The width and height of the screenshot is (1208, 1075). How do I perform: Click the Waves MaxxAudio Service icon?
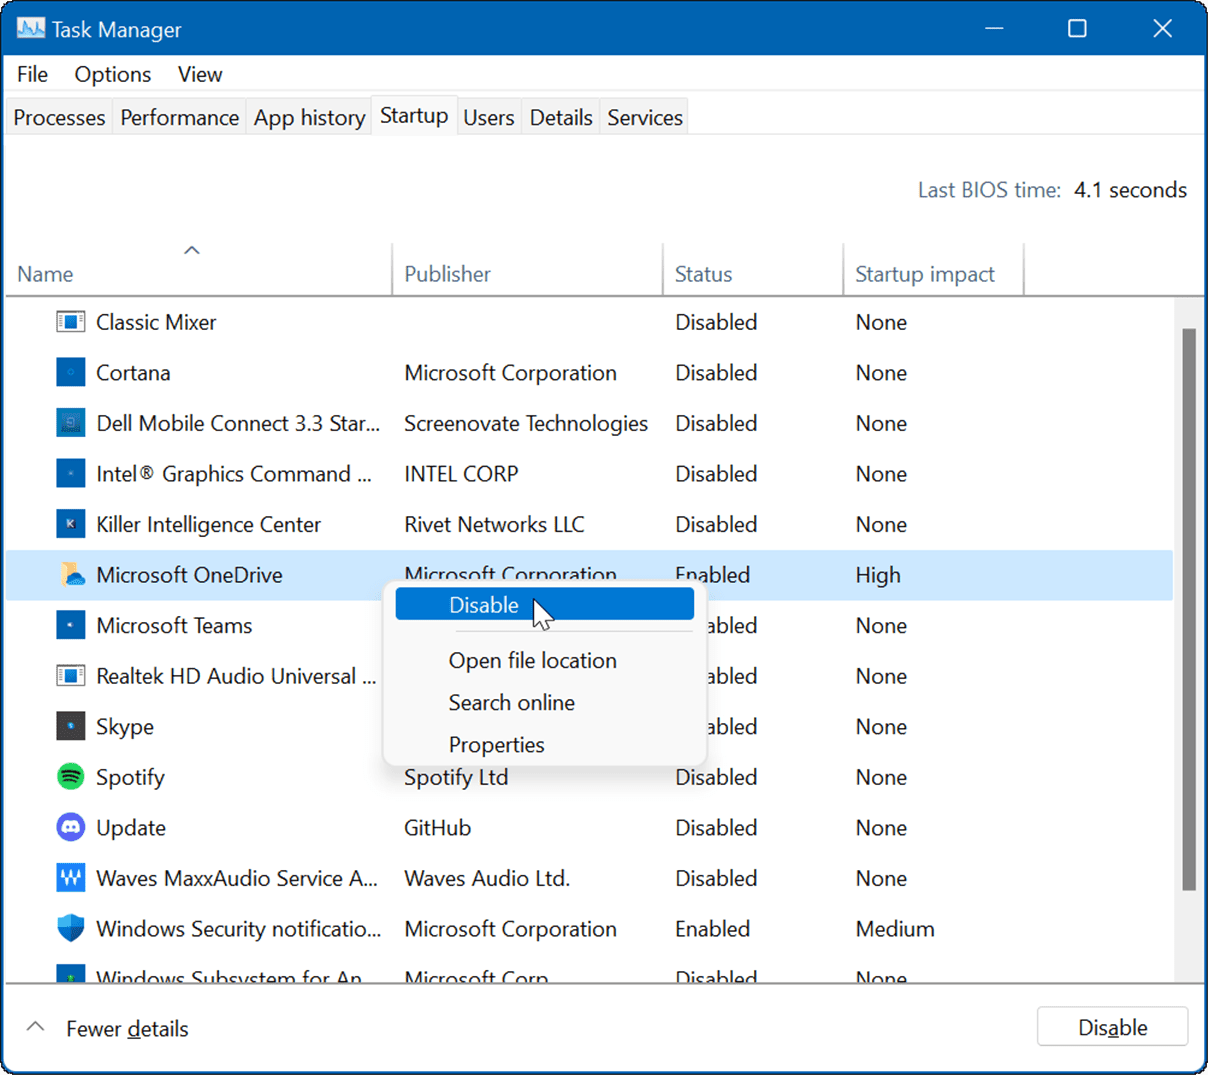(x=71, y=878)
